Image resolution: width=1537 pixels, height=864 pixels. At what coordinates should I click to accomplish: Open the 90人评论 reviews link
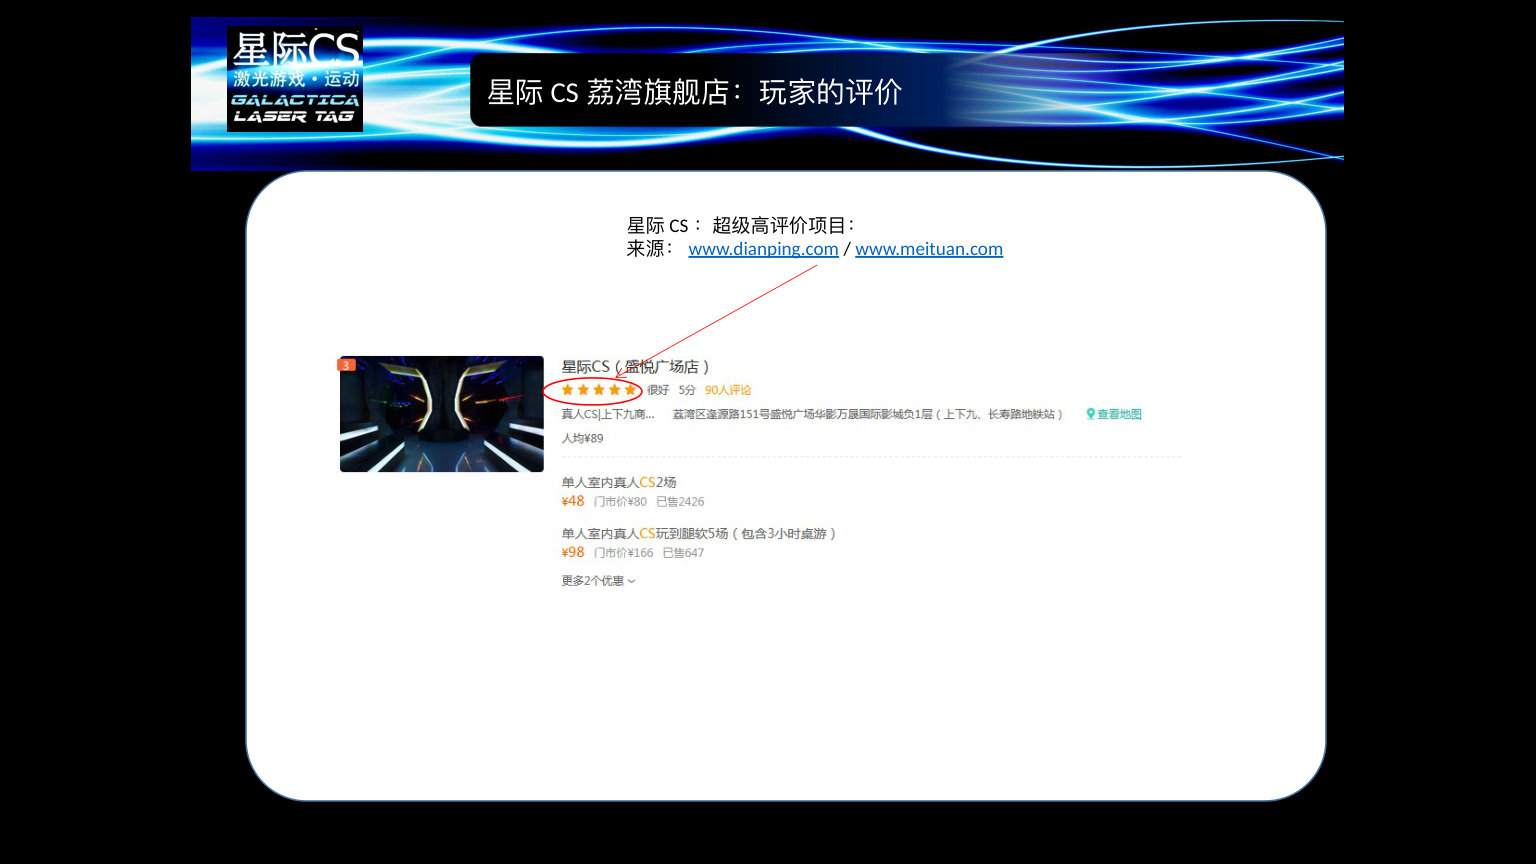(728, 390)
